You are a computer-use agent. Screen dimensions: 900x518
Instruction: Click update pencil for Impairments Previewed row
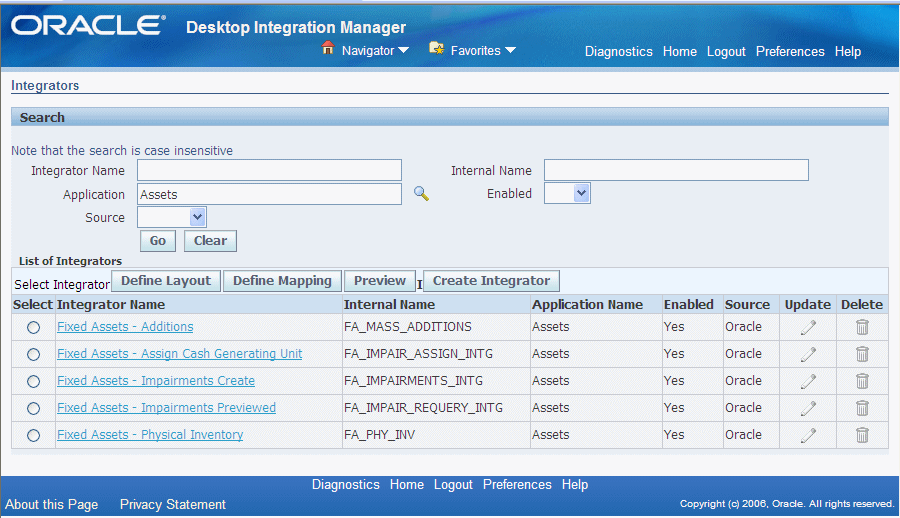tap(808, 408)
